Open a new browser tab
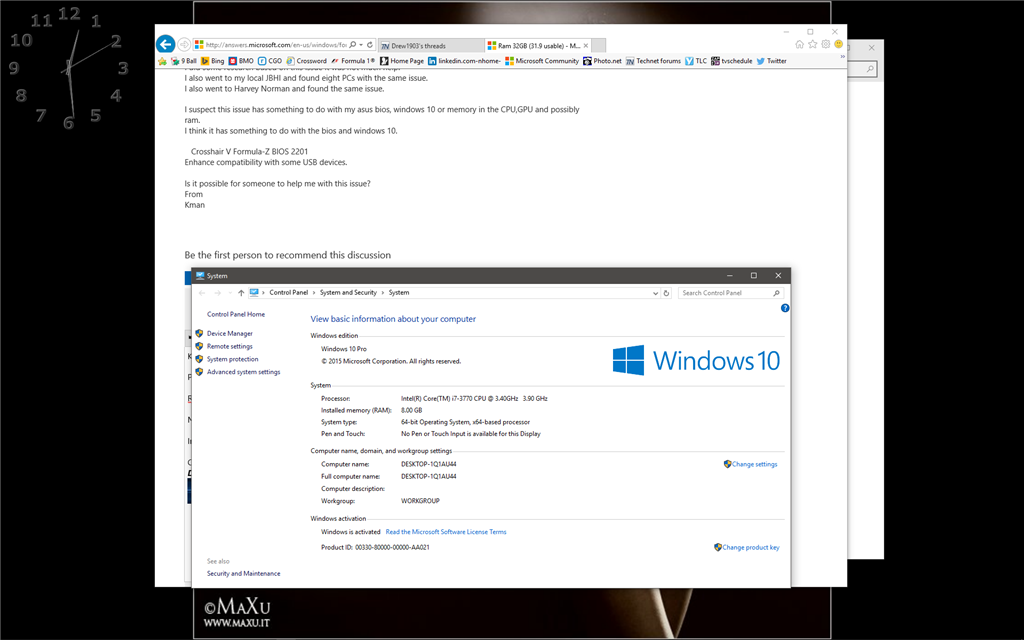The height and width of the screenshot is (640, 1024). pyautogui.click(x=598, y=46)
